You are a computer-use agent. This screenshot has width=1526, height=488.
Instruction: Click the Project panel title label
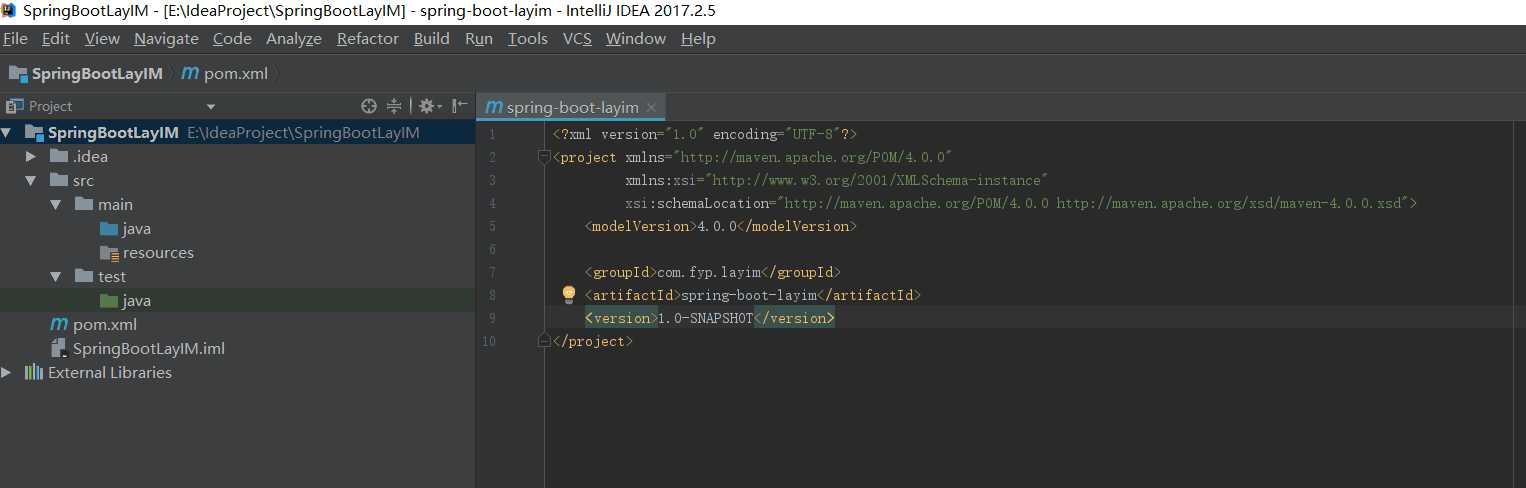tap(51, 106)
